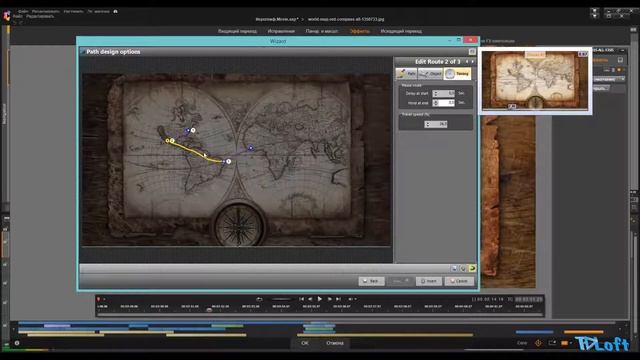
Task: Click the green arrow icon above Cancel
Action: (472, 268)
